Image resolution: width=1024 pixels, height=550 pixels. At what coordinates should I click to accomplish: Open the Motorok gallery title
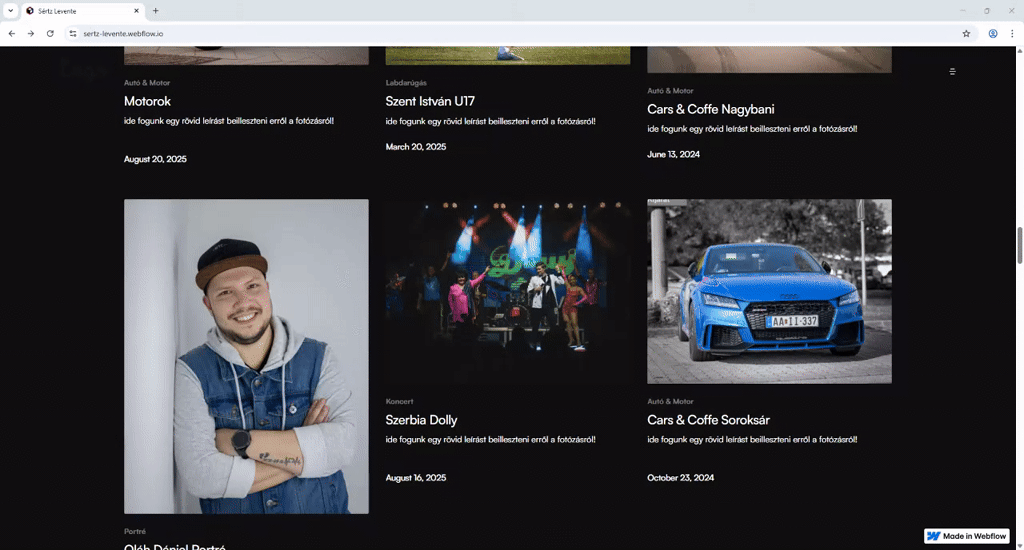point(147,101)
